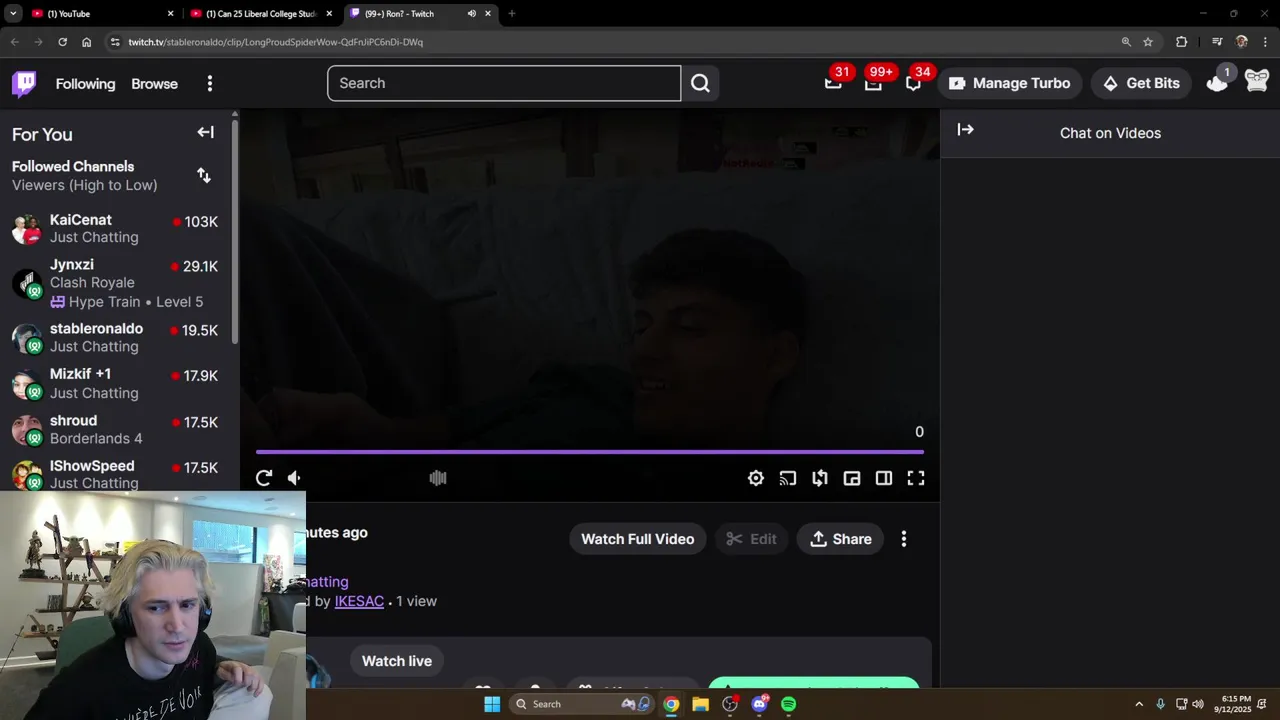The image size is (1280, 720).
Task: Collapse the Chat on Videos panel
Action: pos(965,130)
